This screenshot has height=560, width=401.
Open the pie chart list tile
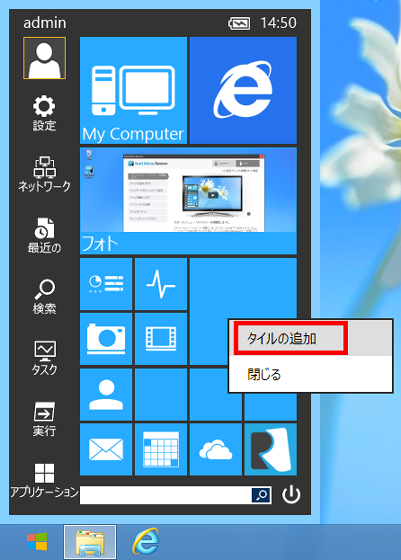click(106, 284)
